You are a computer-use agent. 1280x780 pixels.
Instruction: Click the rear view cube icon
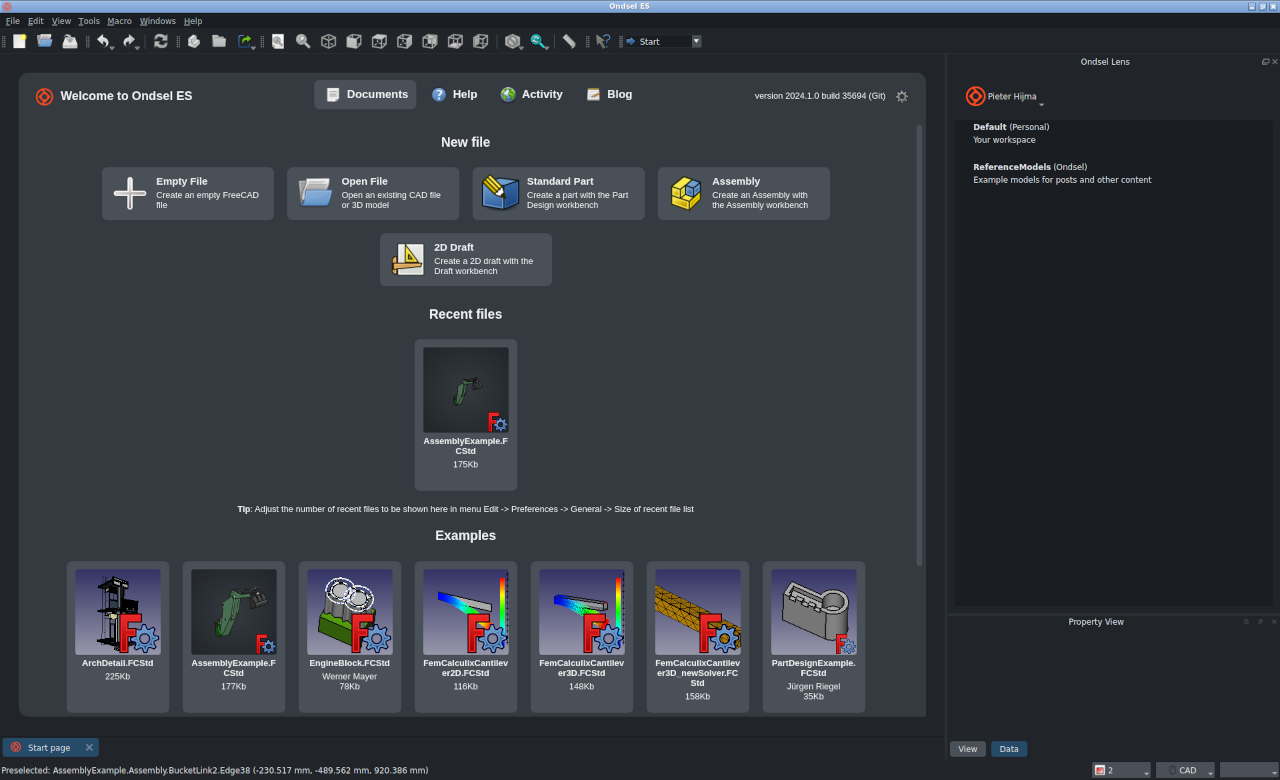430,41
